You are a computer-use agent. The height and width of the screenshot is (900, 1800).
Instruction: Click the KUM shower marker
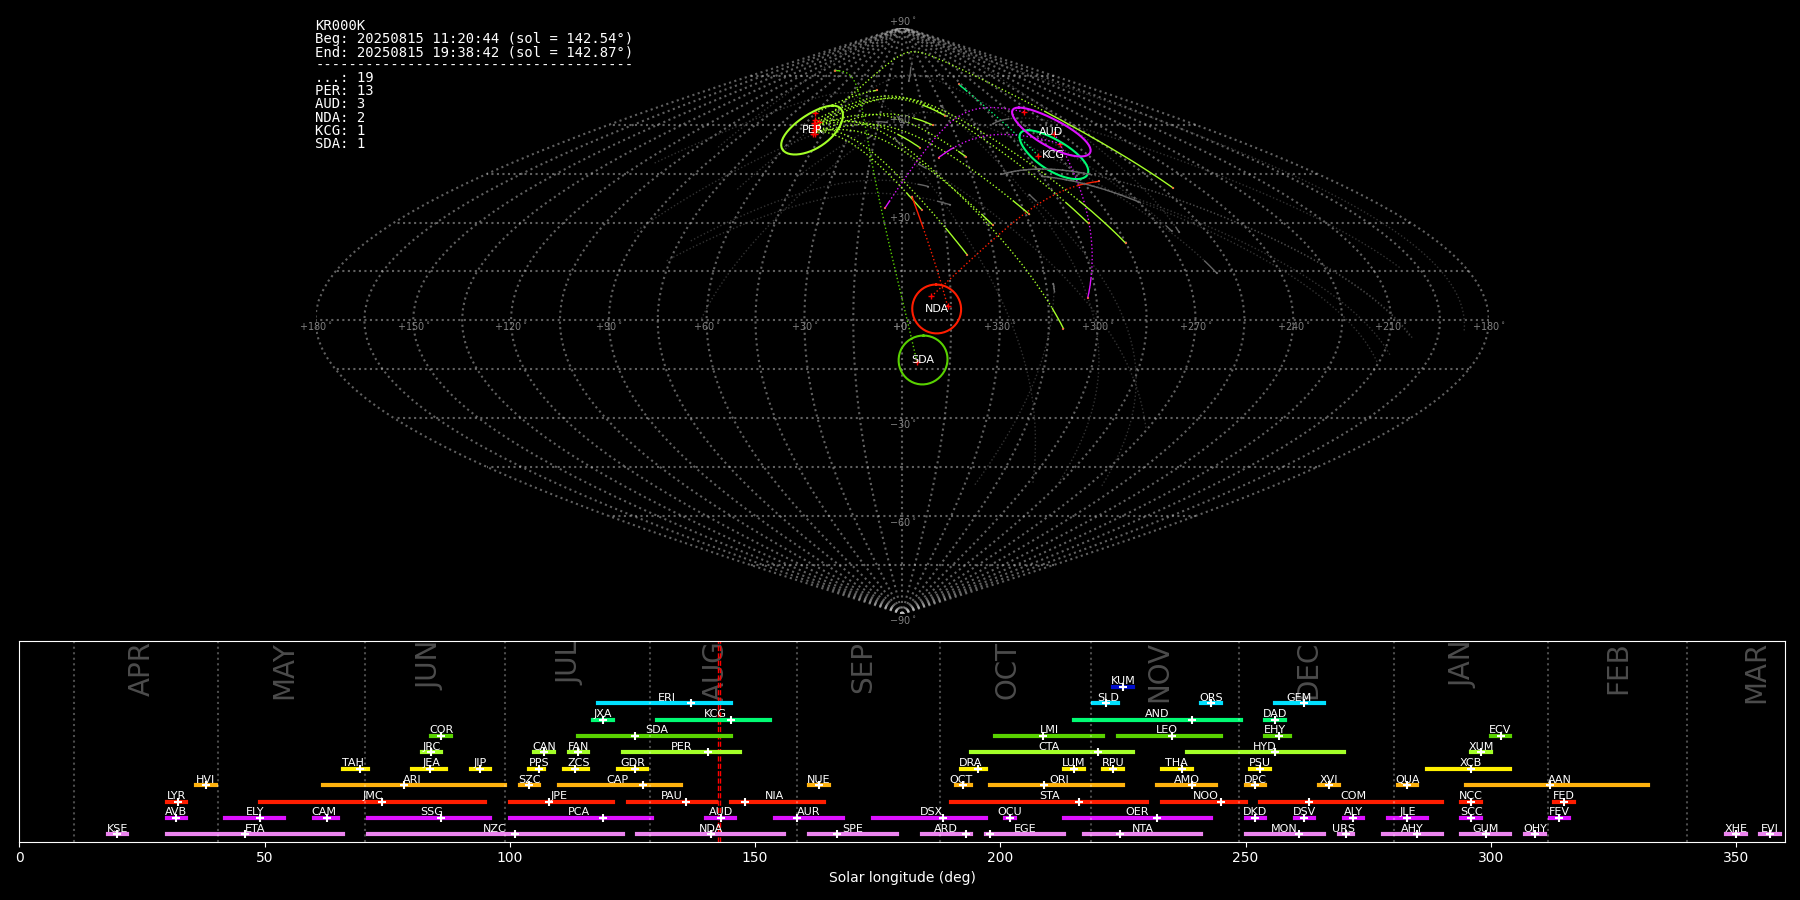pos(1123,687)
